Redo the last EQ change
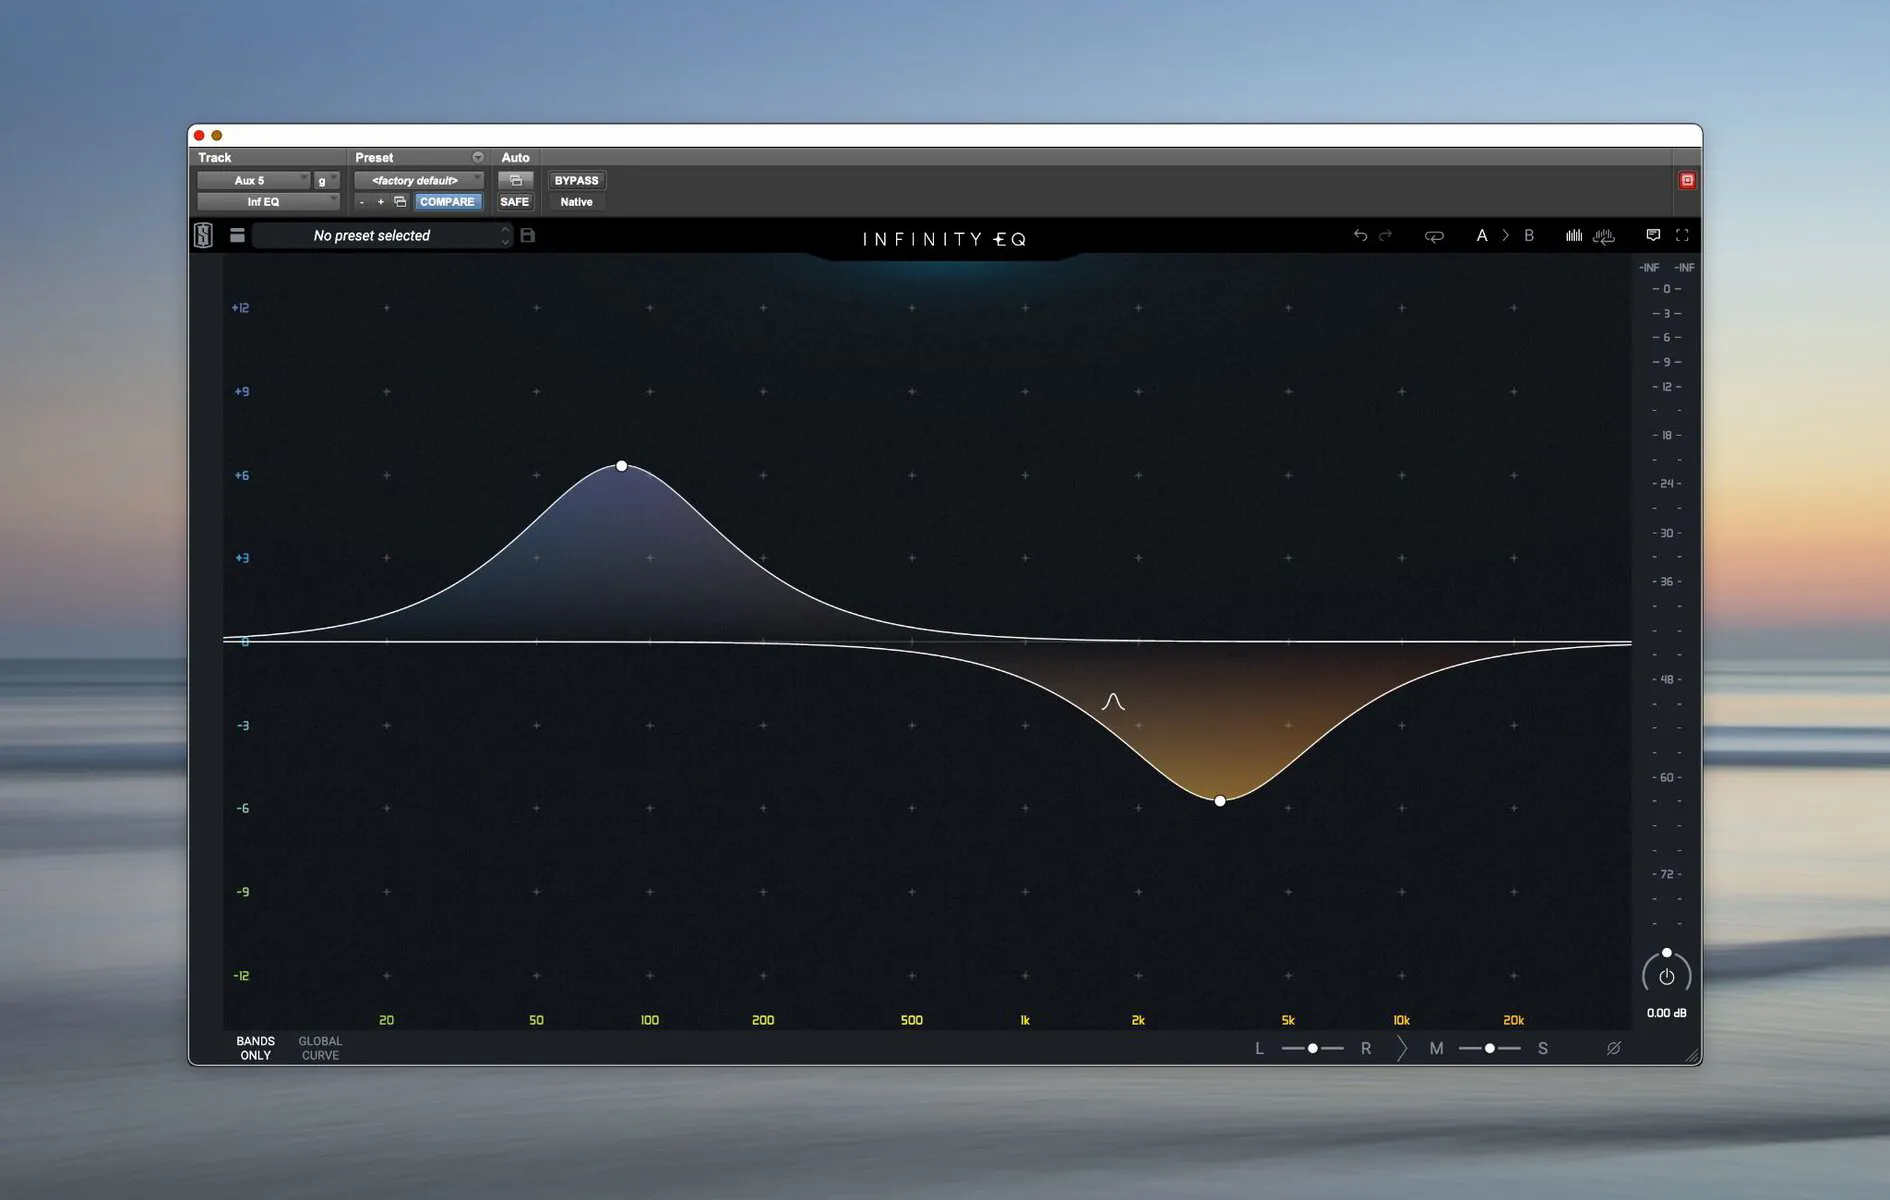Image resolution: width=1890 pixels, height=1200 pixels. (x=1386, y=235)
